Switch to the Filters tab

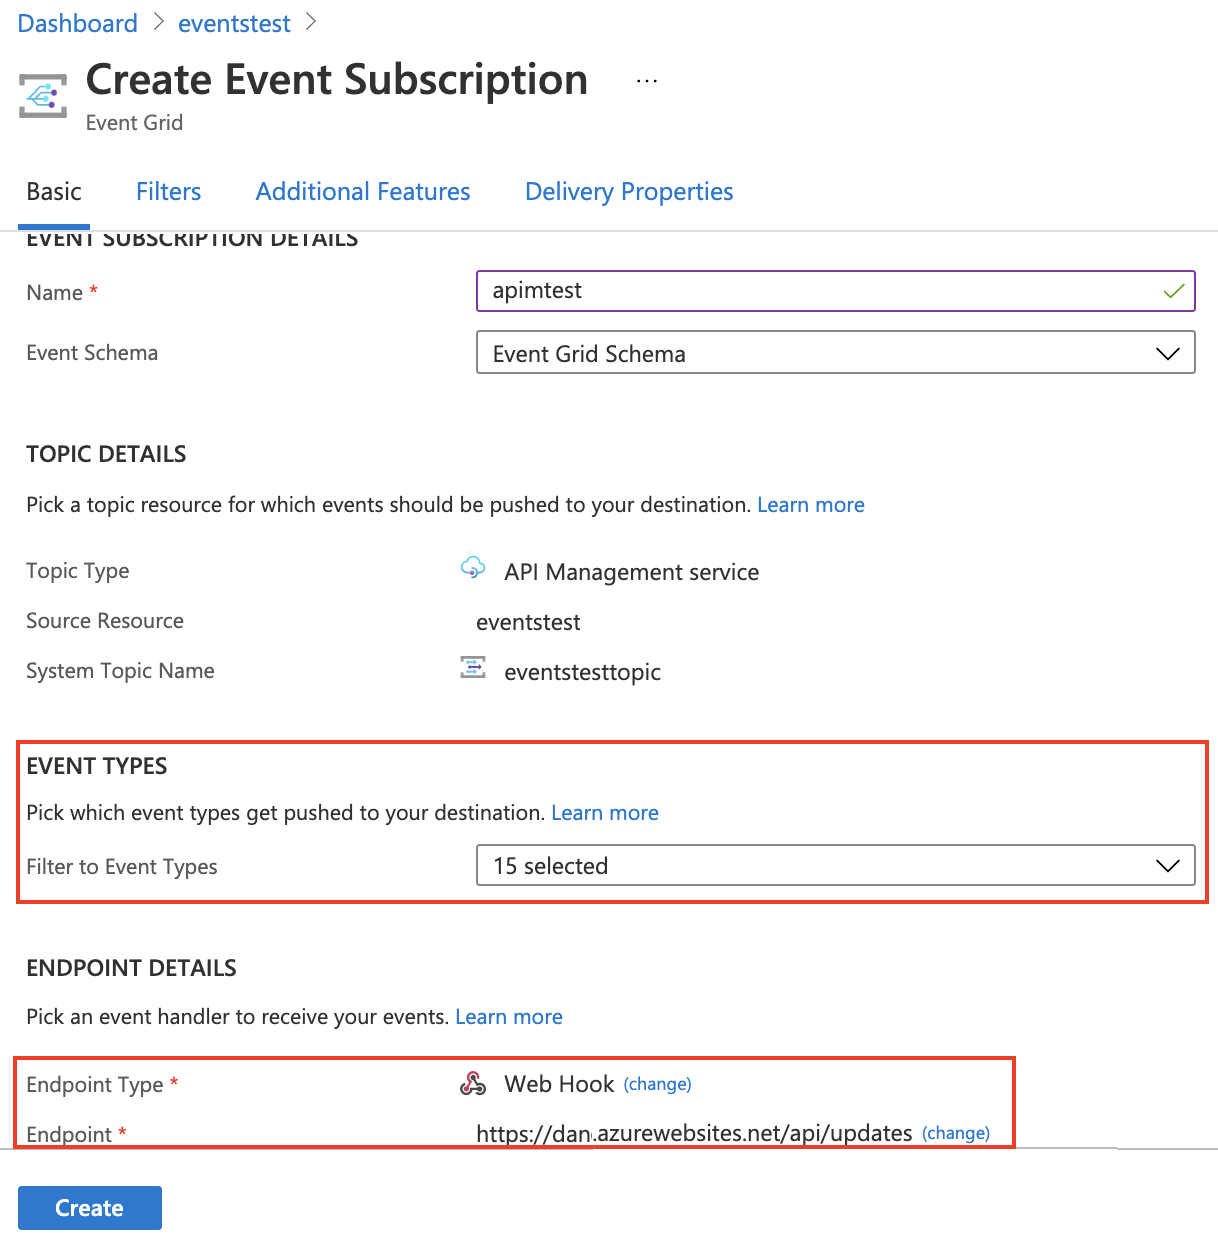point(168,191)
